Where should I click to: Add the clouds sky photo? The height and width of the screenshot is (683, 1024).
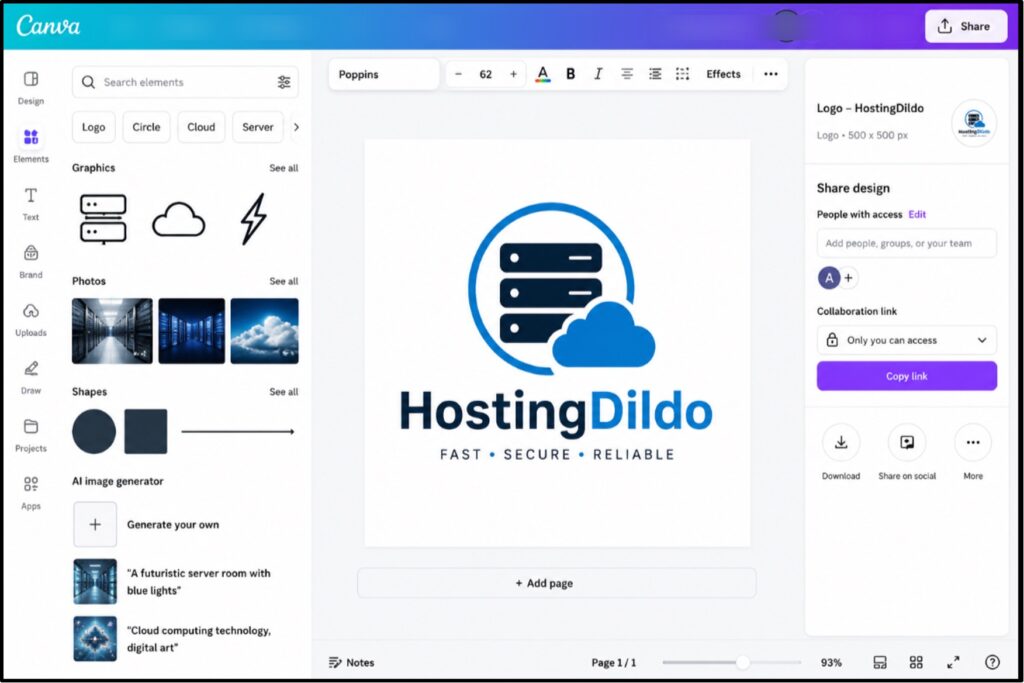[264, 331]
